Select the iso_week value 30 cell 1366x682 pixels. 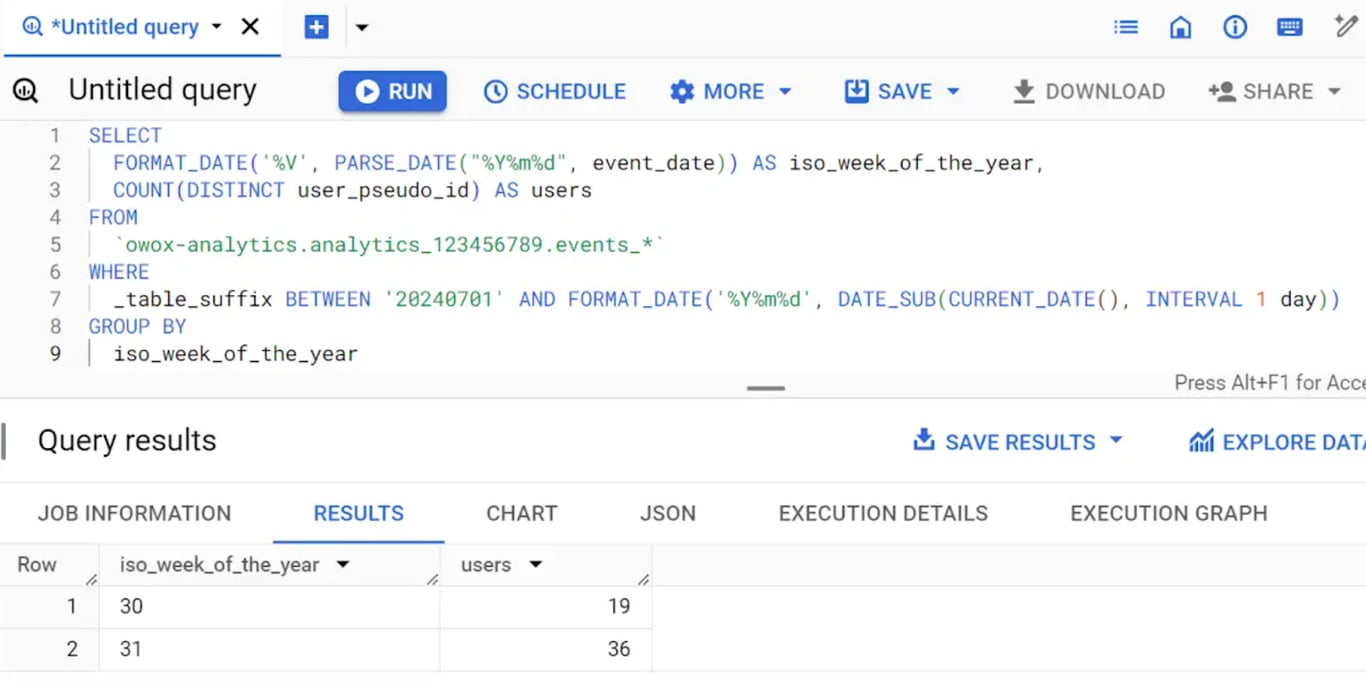(269, 606)
